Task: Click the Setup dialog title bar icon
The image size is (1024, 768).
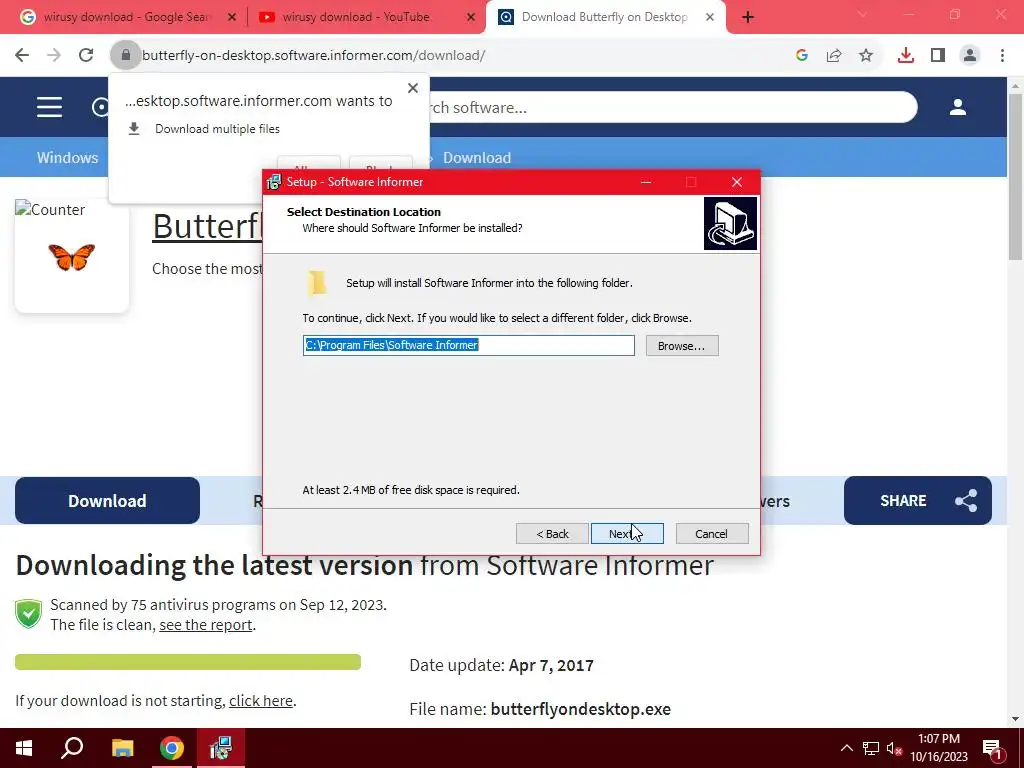Action: [x=274, y=182]
